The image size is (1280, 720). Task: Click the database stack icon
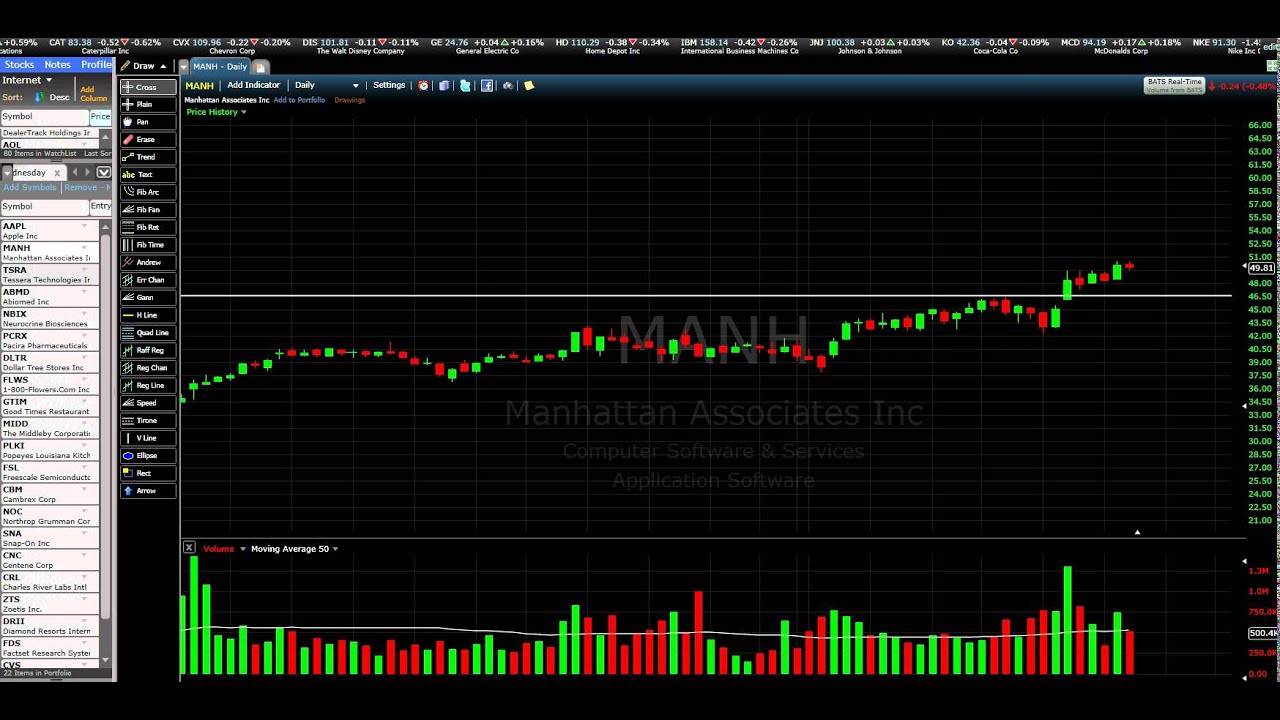[444, 85]
